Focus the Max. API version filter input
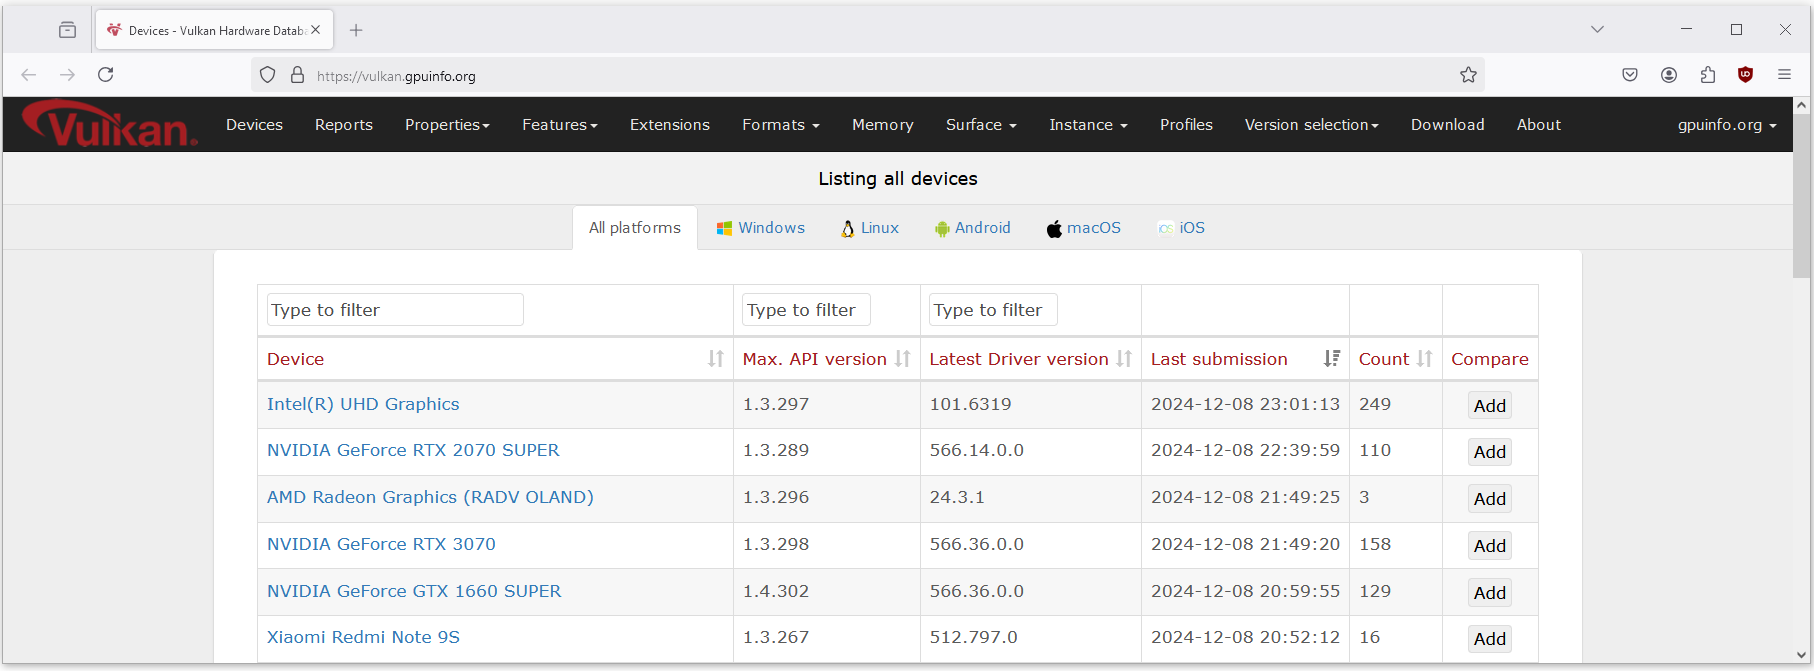Screen dimensions: 1814x671 point(806,310)
